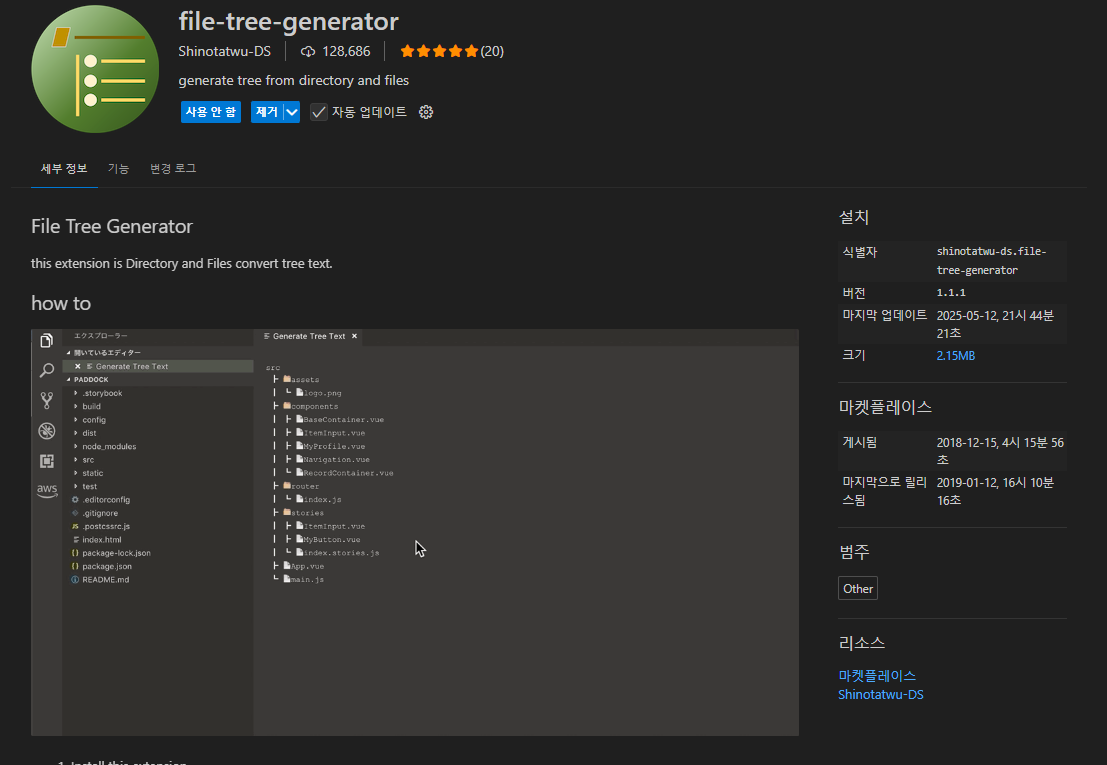Click 2018-12-15 published date value
The width and height of the screenshot is (1107, 765).
[x=1000, y=451]
